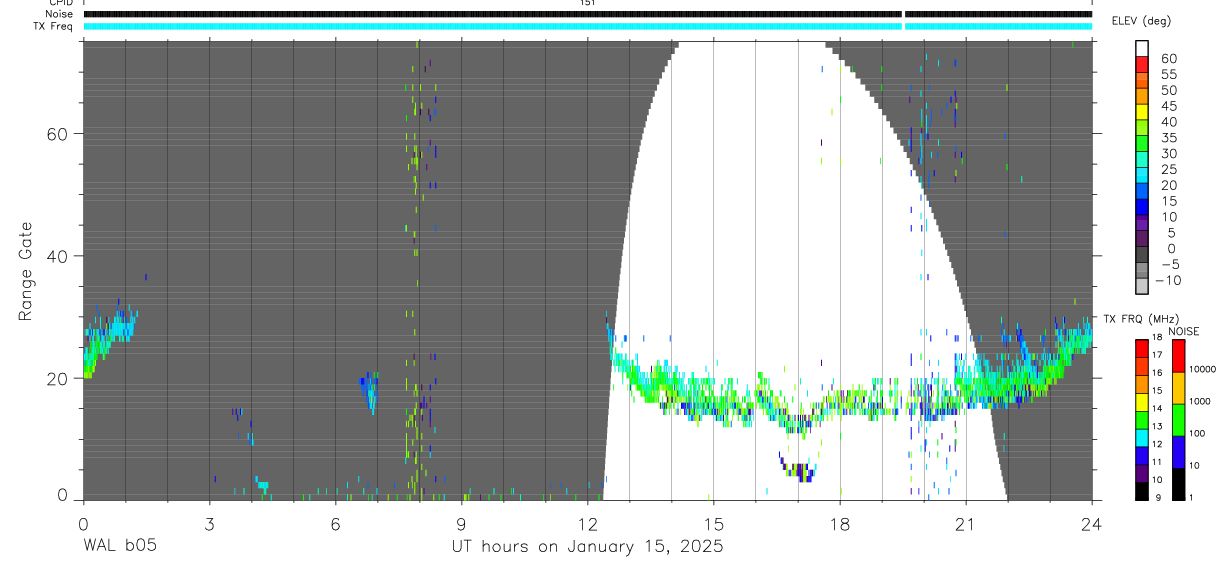Pick the blue segment of the NOISE color bar
This screenshot has width=1228, height=567.
[x=1177, y=451]
